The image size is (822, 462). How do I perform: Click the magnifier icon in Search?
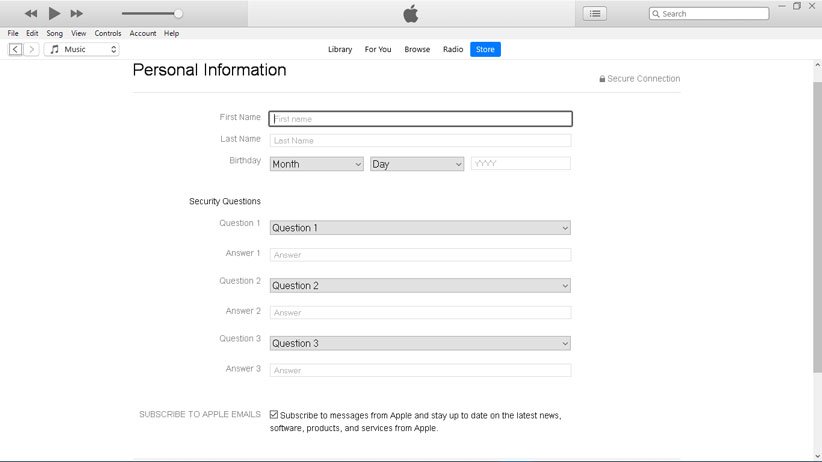(656, 14)
